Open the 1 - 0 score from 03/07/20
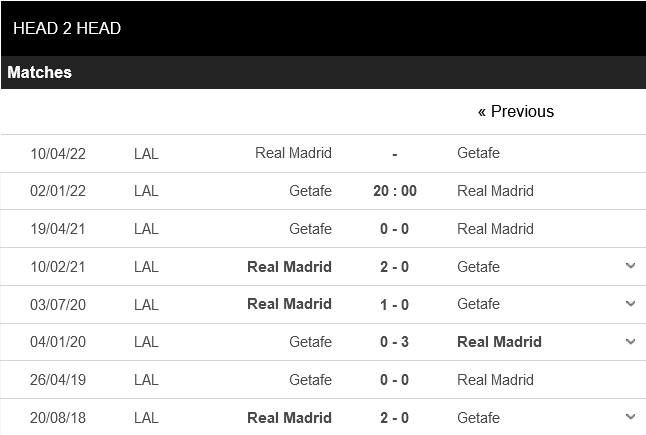The image size is (646, 435). click(394, 304)
